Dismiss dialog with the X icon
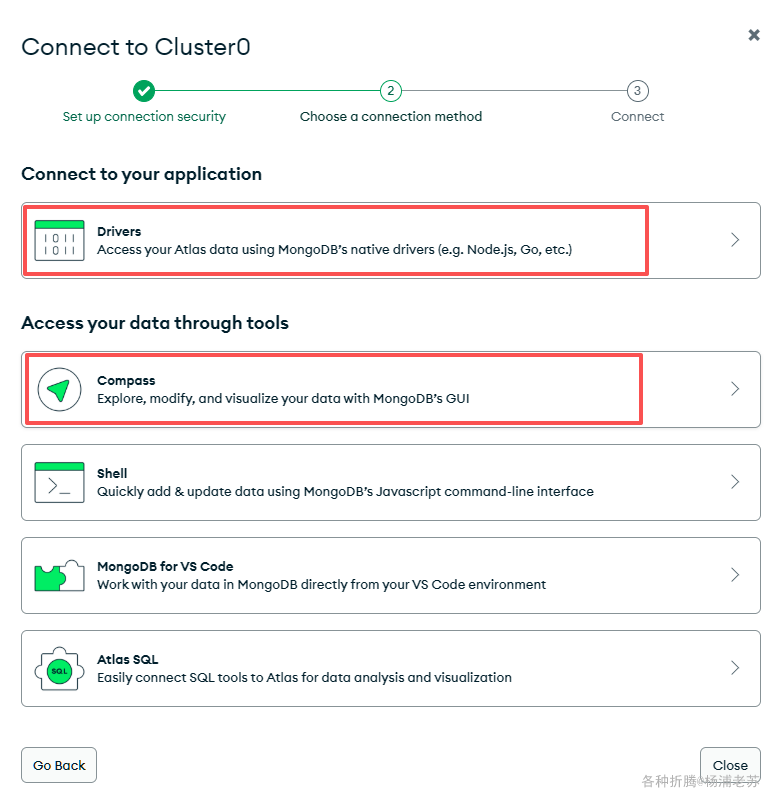This screenshot has width=781, height=808. 754,35
